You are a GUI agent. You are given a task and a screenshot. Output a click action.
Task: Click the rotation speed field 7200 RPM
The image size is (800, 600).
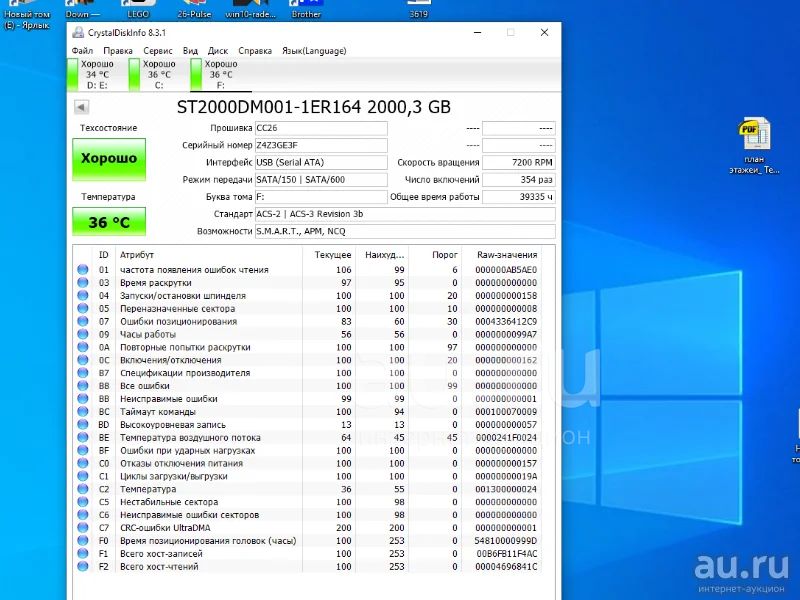click(x=518, y=162)
